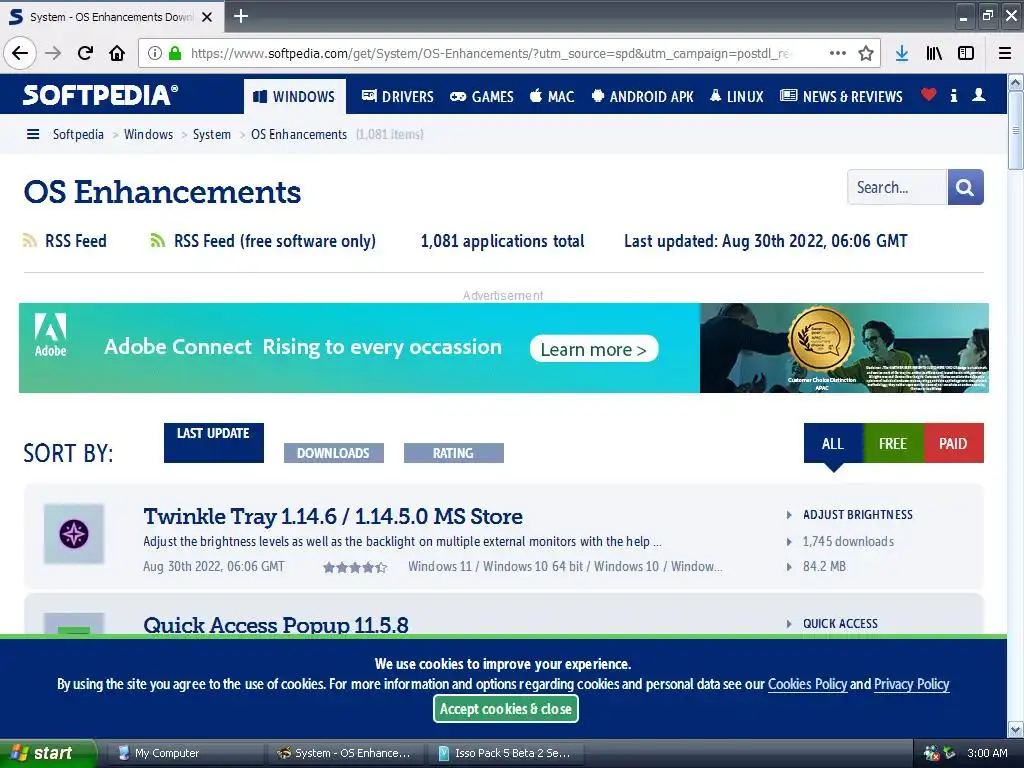This screenshot has height=768, width=1024.
Task: Switch to My Computer taskbar item
Action: coord(184,753)
